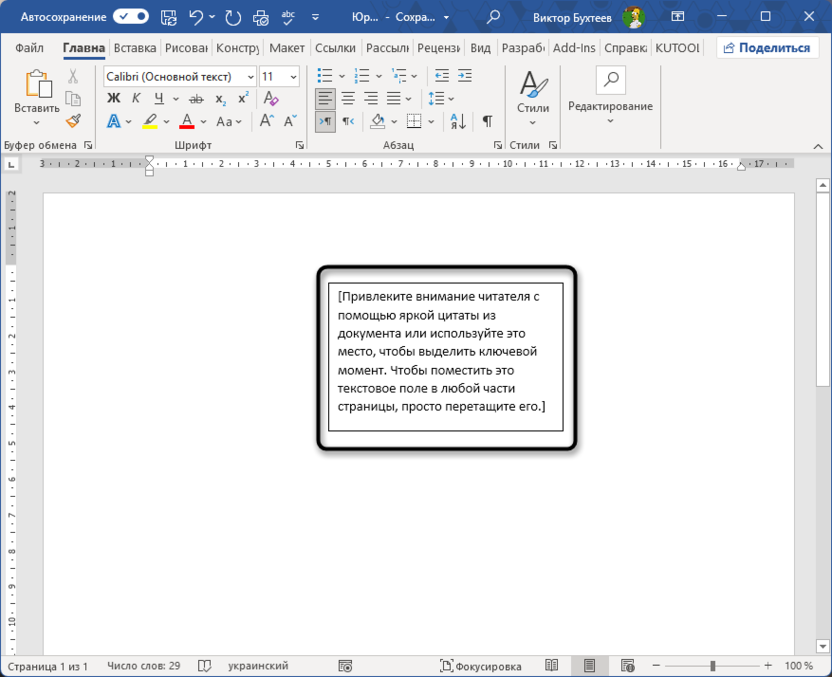Open the Sort dialog via the АЯ icon
This screenshot has height=677, width=832.
455,121
